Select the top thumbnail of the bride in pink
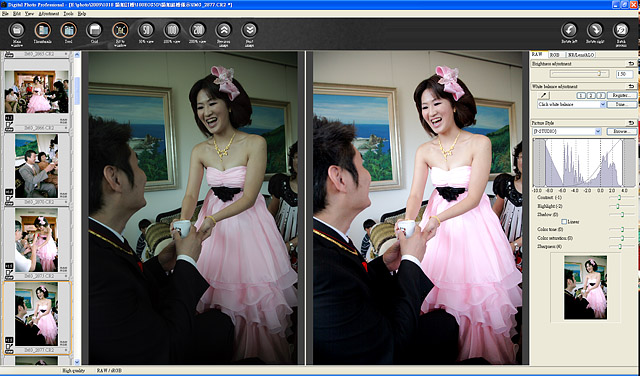Viewport: 640px width, 376px height. pyautogui.click(x=37, y=92)
